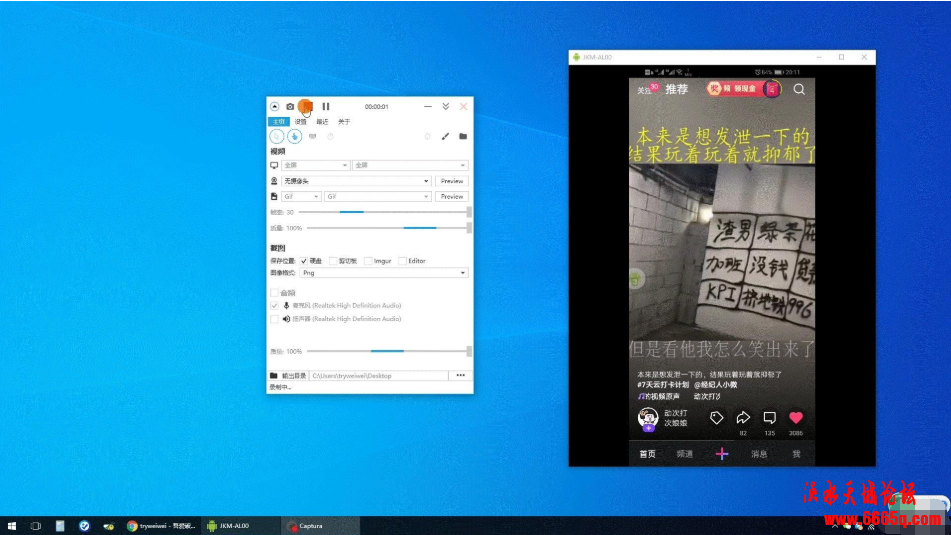Open video source type dropdown showing 全屏
Image resolution: width=951 pixels, height=535 pixels.
click(315, 165)
